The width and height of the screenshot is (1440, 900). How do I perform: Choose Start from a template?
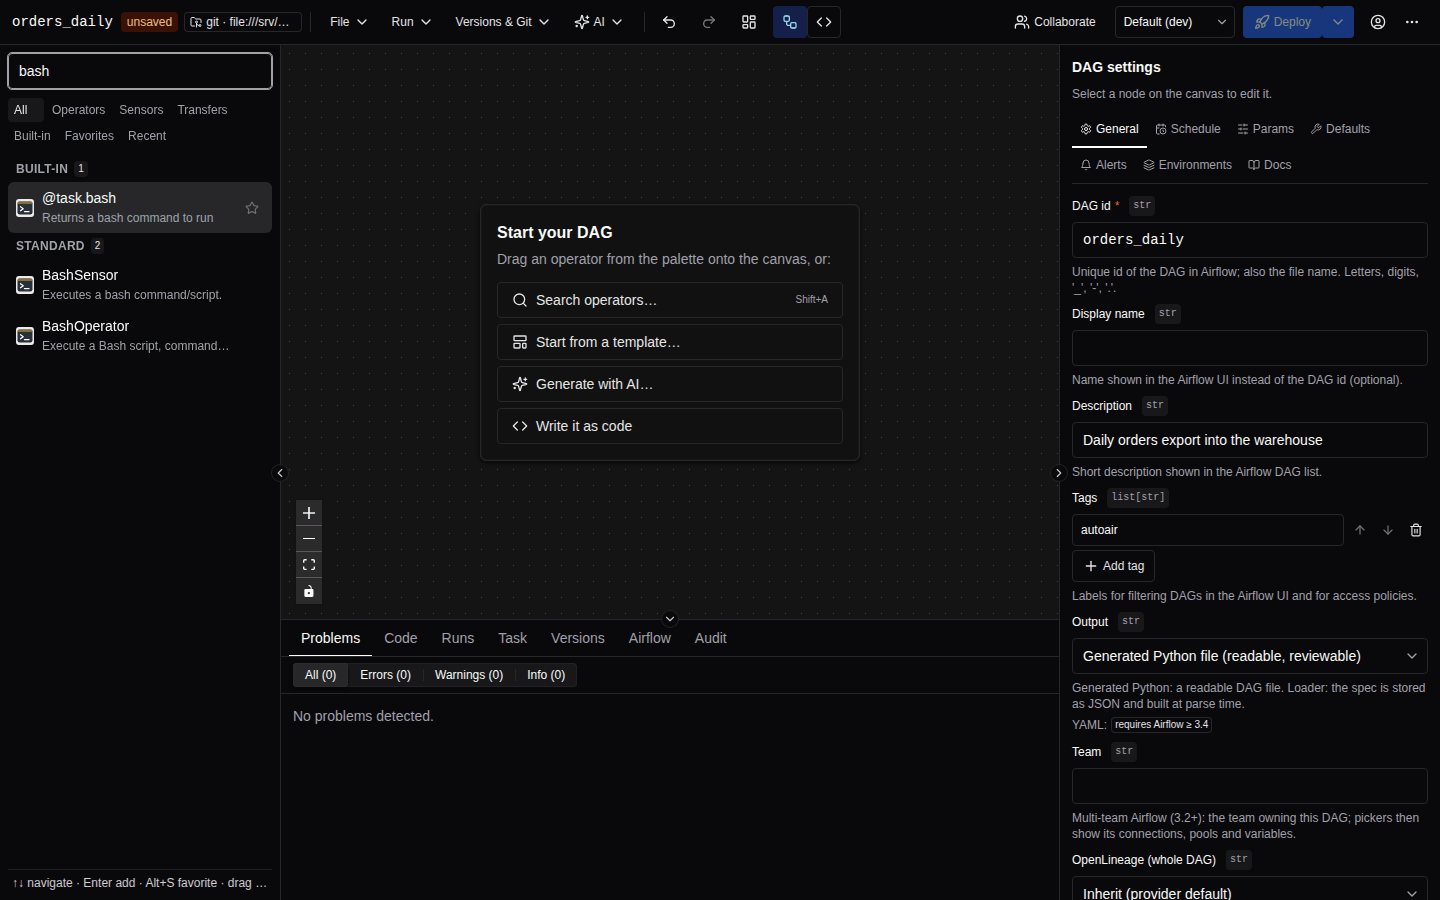point(670,342)
